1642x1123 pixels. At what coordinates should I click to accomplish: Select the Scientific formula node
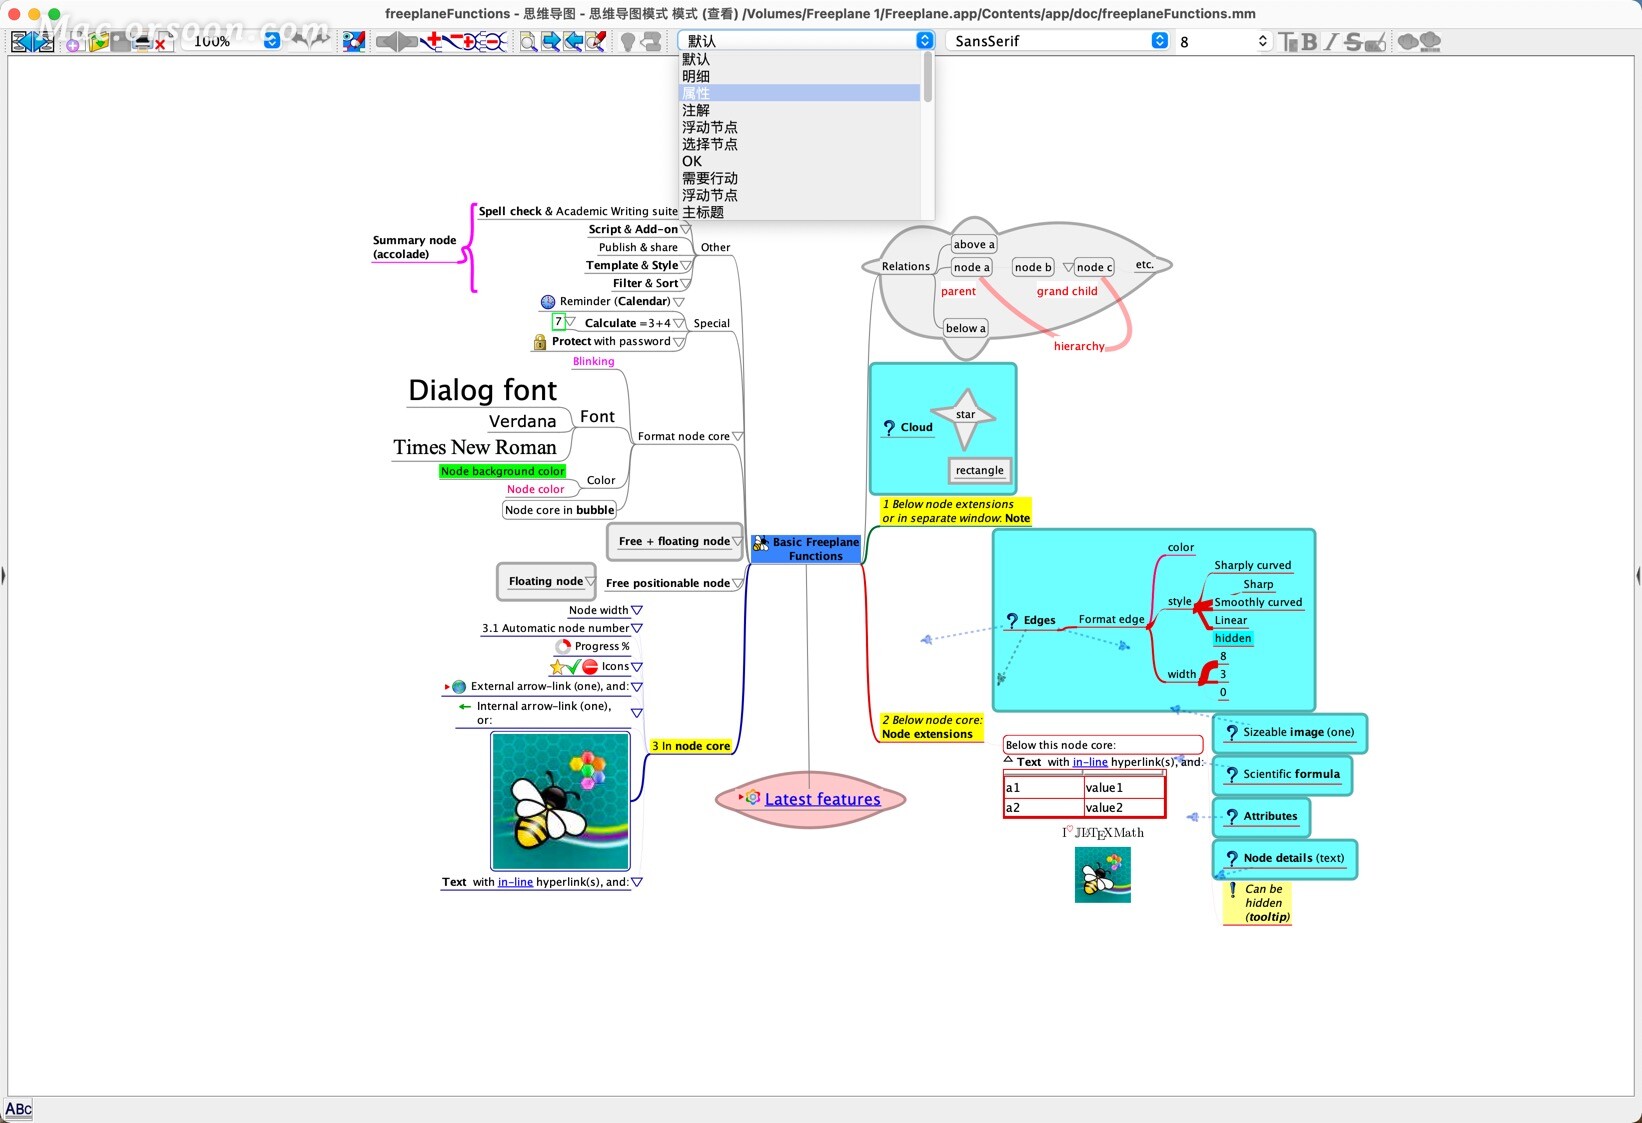pyautogui.click(x=1283, y=774)
